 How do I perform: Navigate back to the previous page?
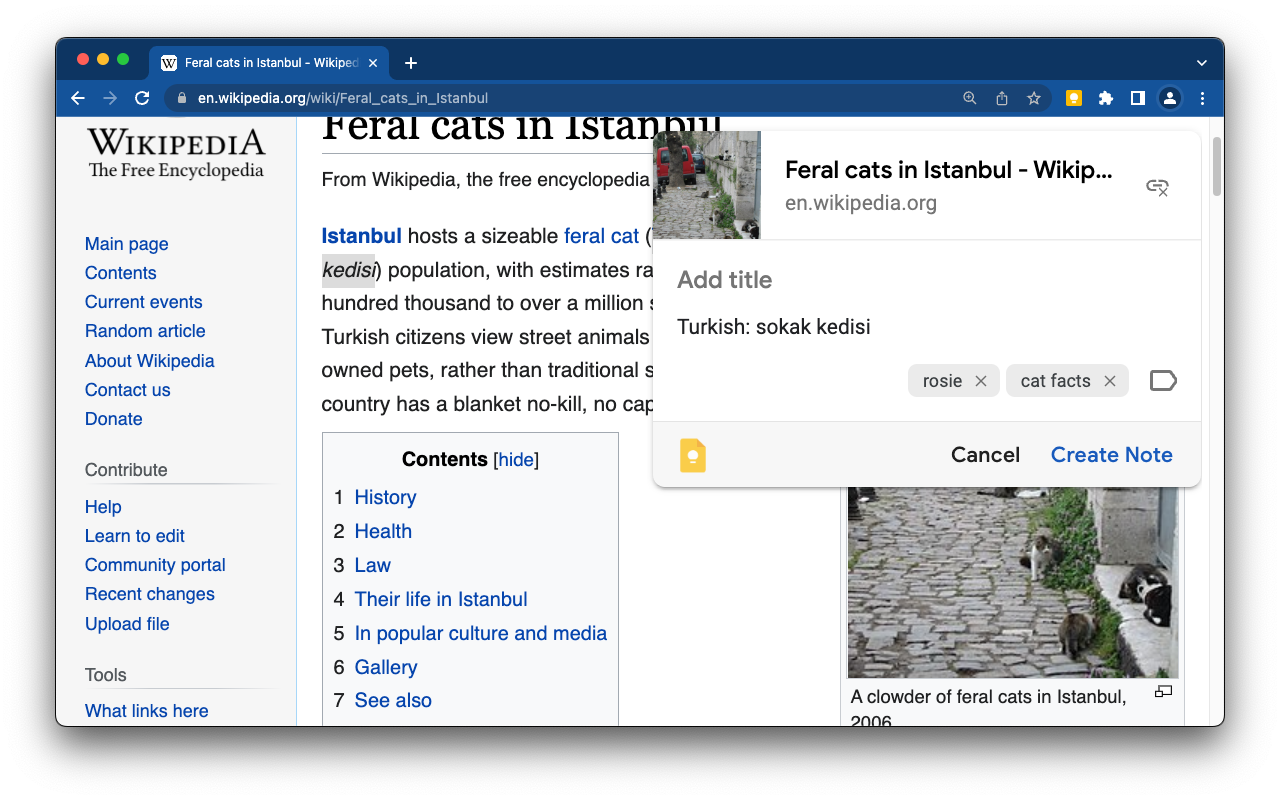[77, 98]
